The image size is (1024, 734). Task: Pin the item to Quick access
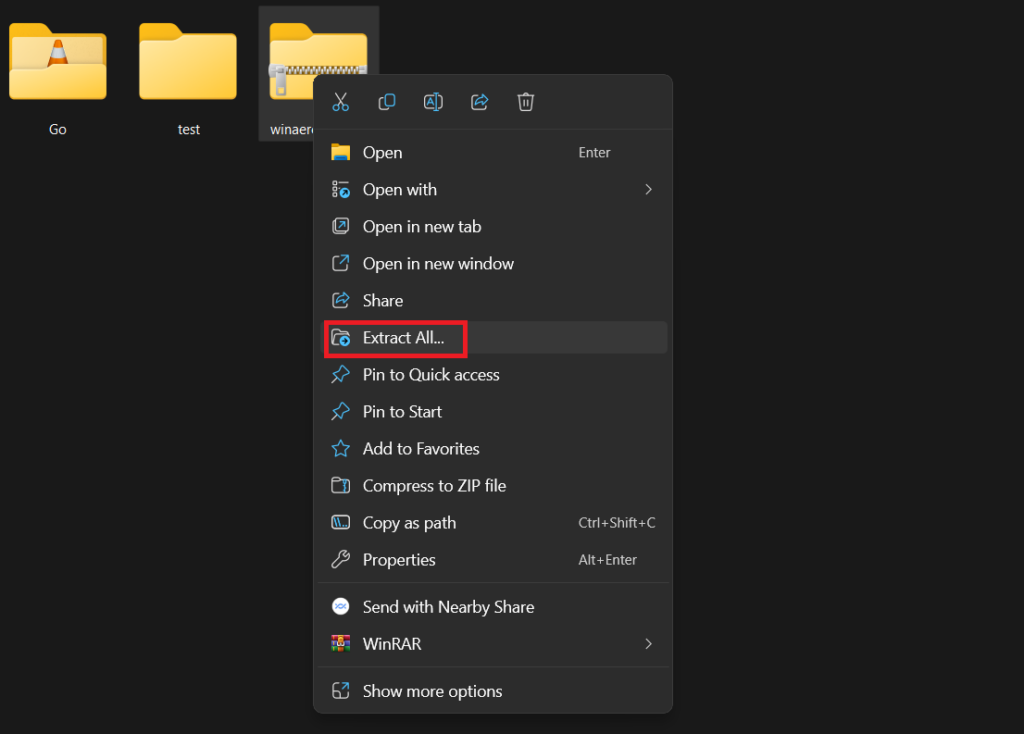tap(430, 375)
